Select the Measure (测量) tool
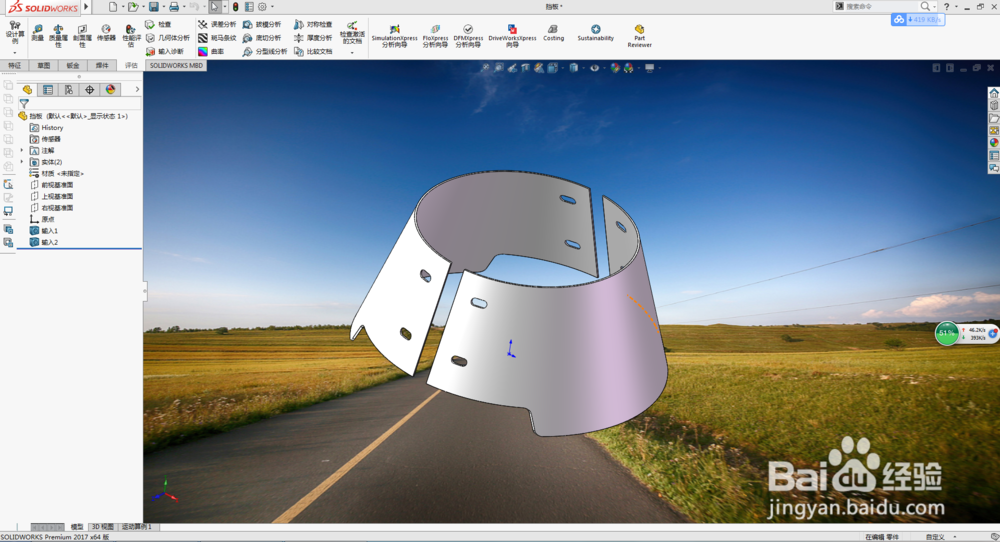Viewport: 1000px width, 542px height. pyautogui.click(x=38, y=33)
